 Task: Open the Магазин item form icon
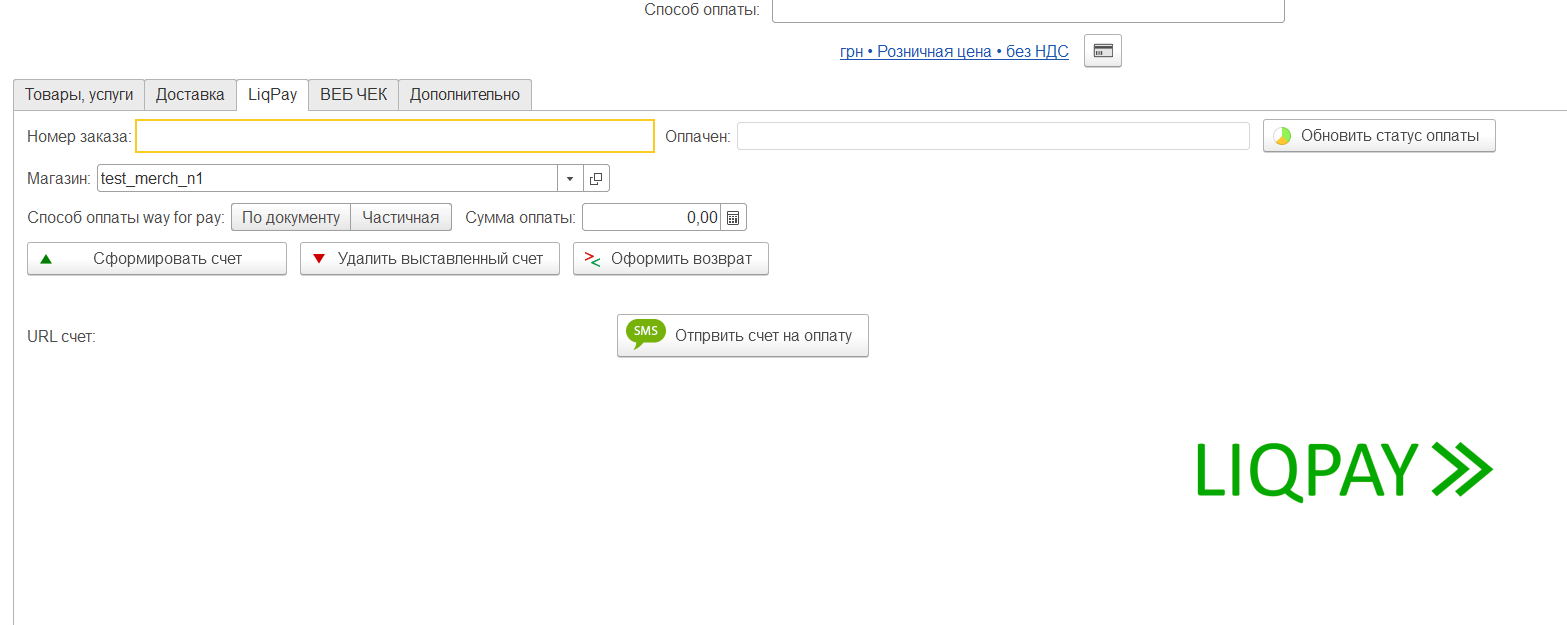tap(596, 178)
